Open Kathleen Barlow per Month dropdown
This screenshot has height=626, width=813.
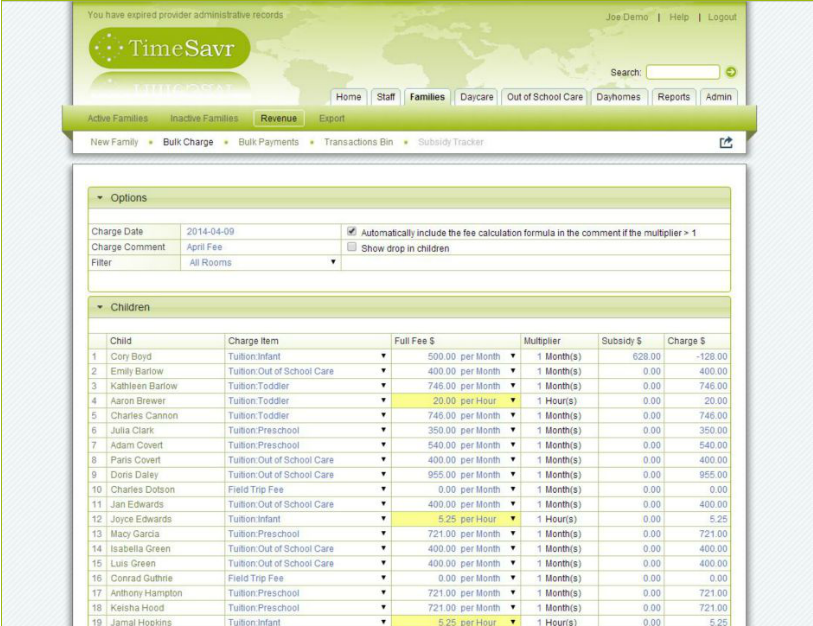513,385
